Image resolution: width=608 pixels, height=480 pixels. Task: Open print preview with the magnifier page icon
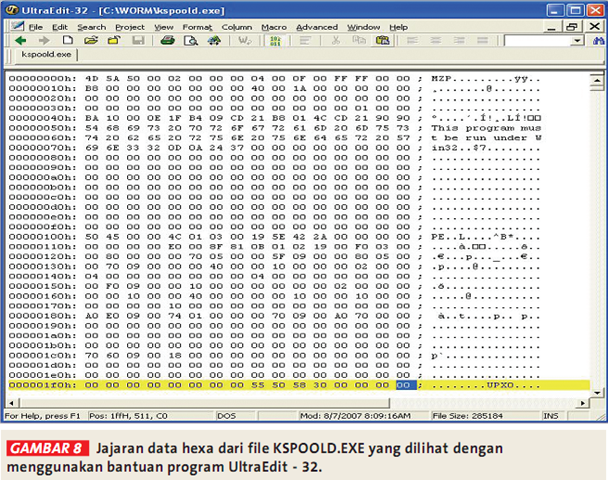pos(191,40)
